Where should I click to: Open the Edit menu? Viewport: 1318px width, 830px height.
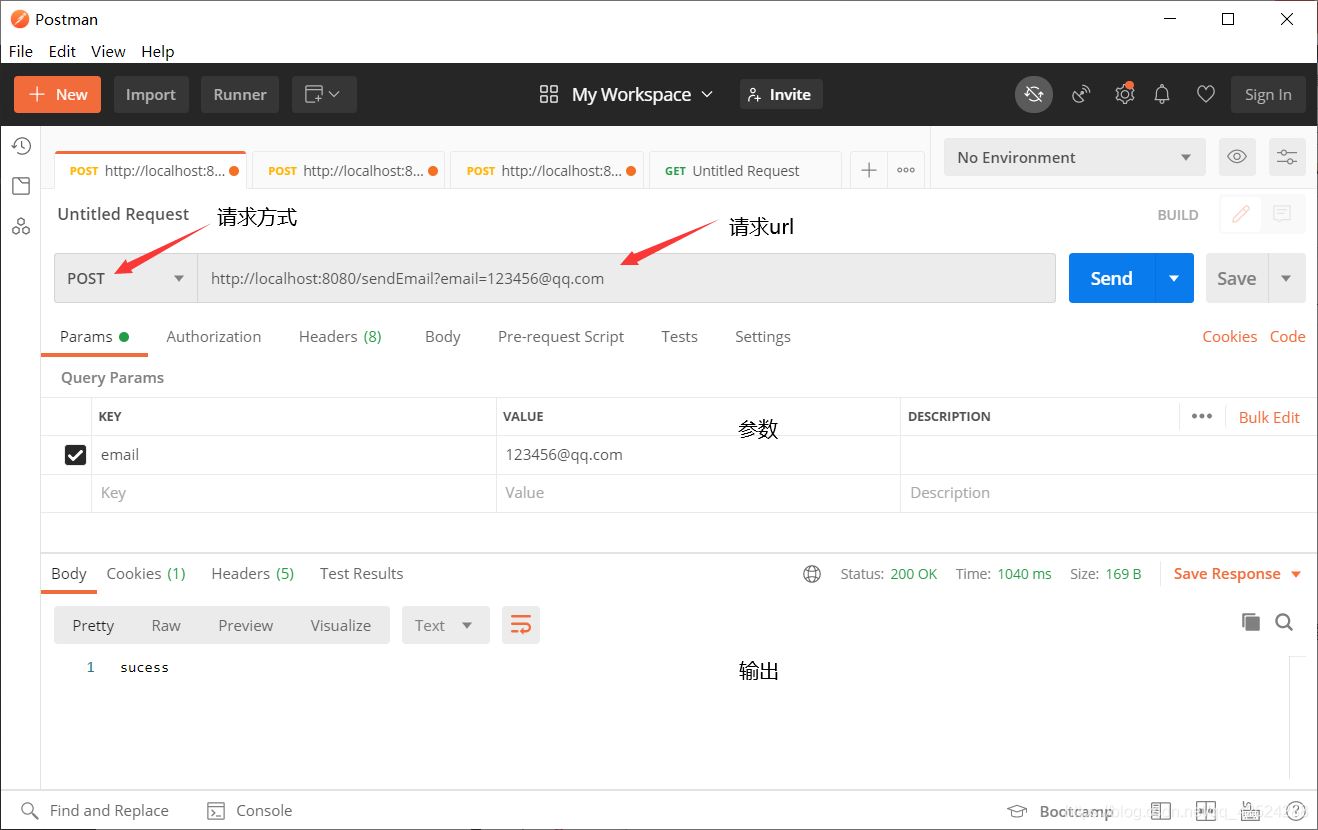[x=62, y=51]
